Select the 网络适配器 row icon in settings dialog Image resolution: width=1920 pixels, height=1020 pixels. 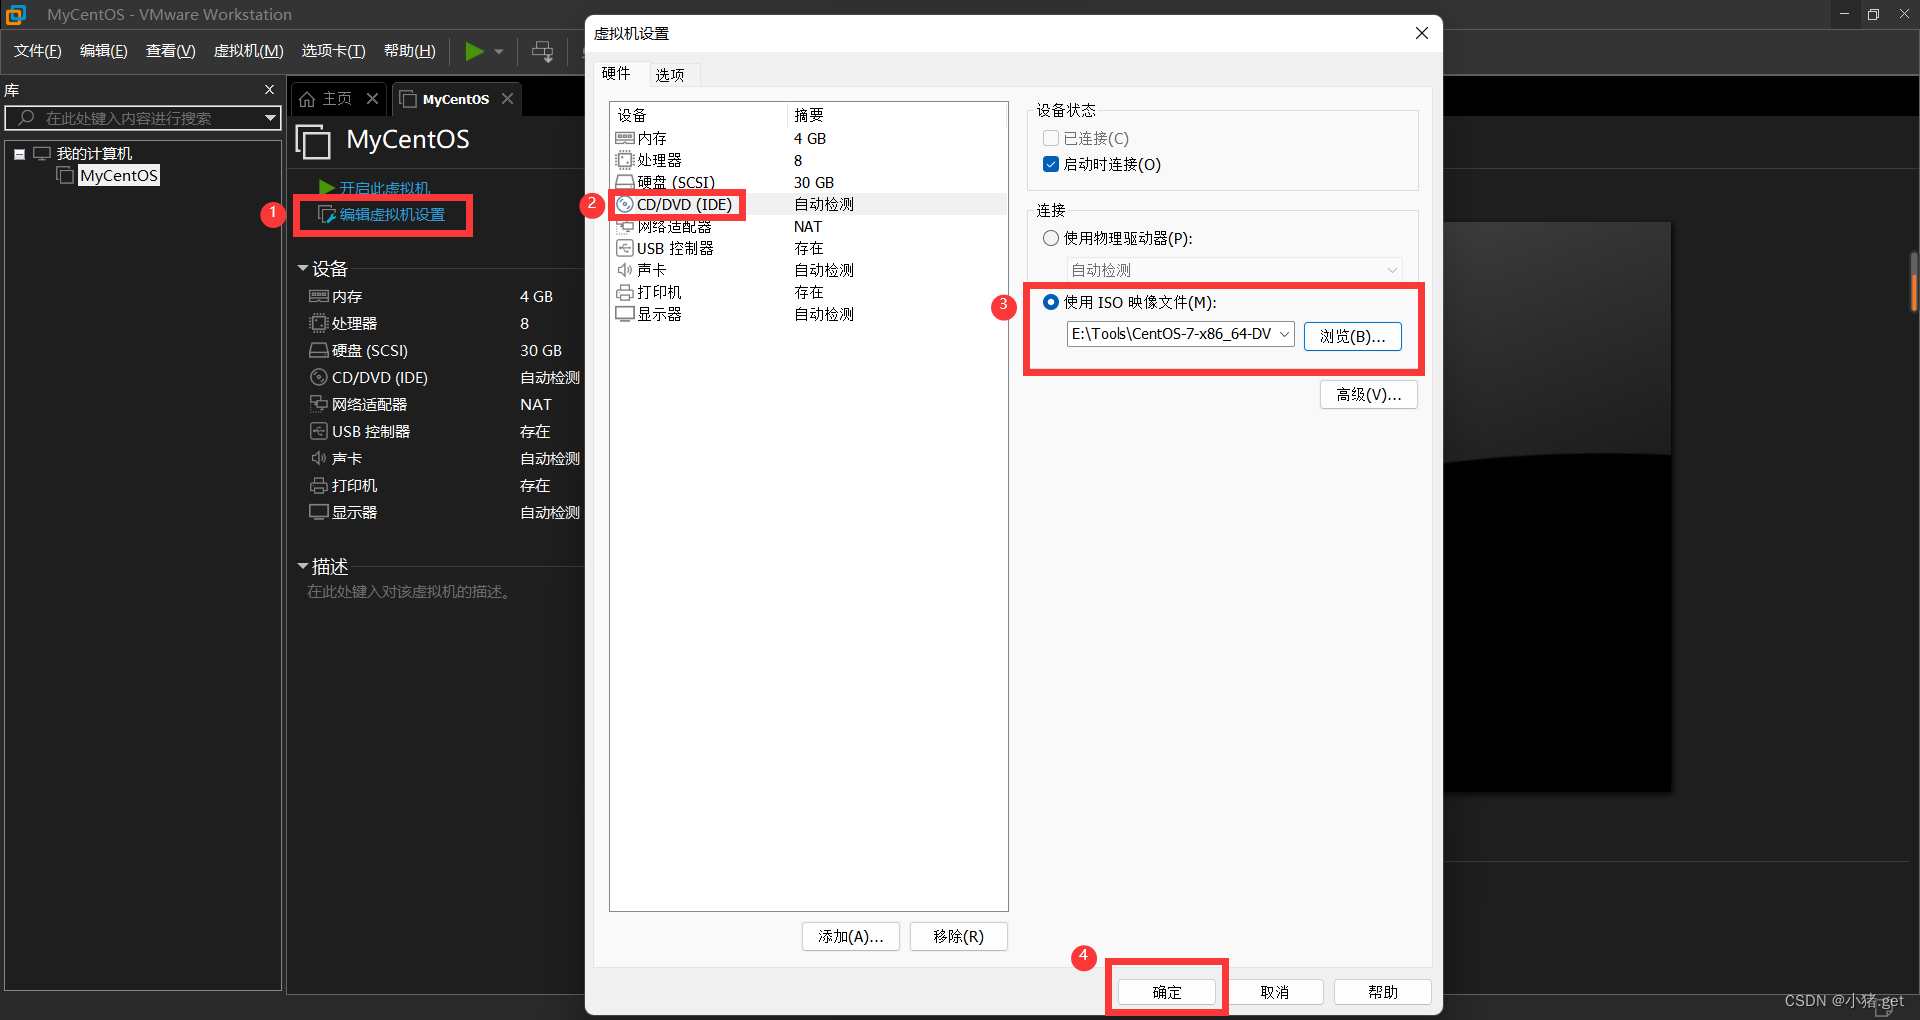[625, 227]
